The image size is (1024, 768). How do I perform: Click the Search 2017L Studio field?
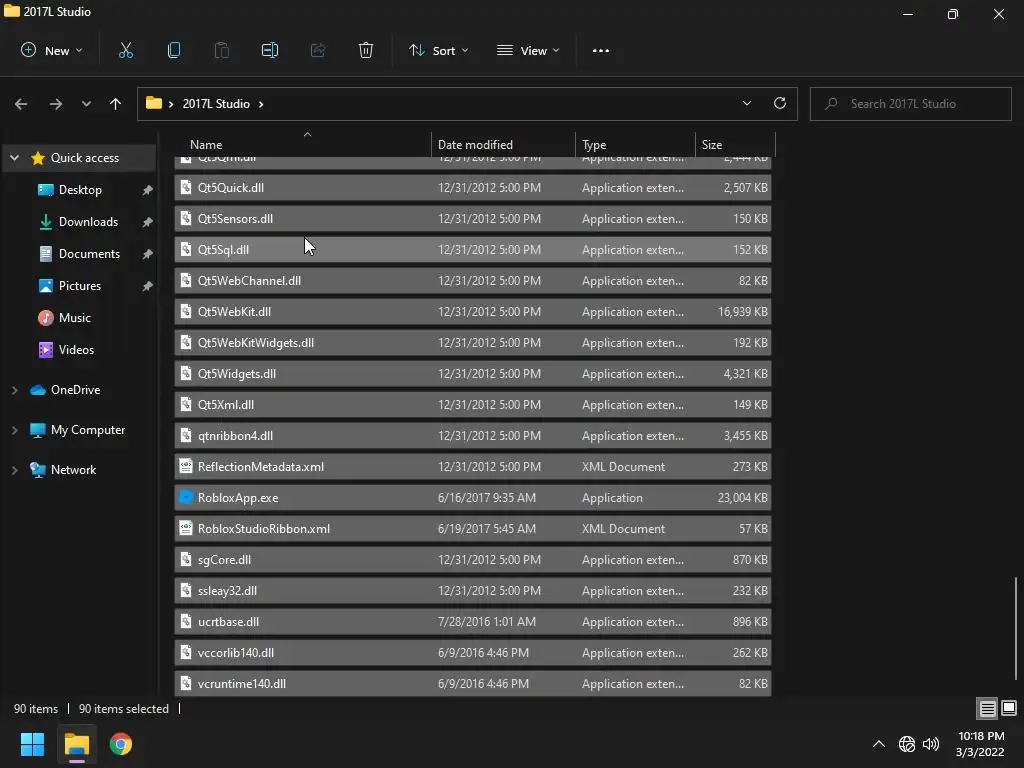coord(910,104)
